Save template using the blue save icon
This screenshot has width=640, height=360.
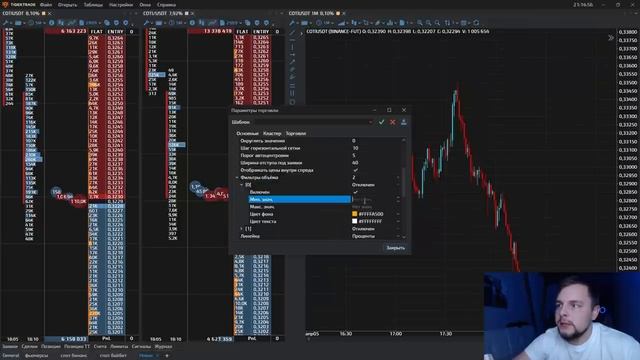(403, 122)
